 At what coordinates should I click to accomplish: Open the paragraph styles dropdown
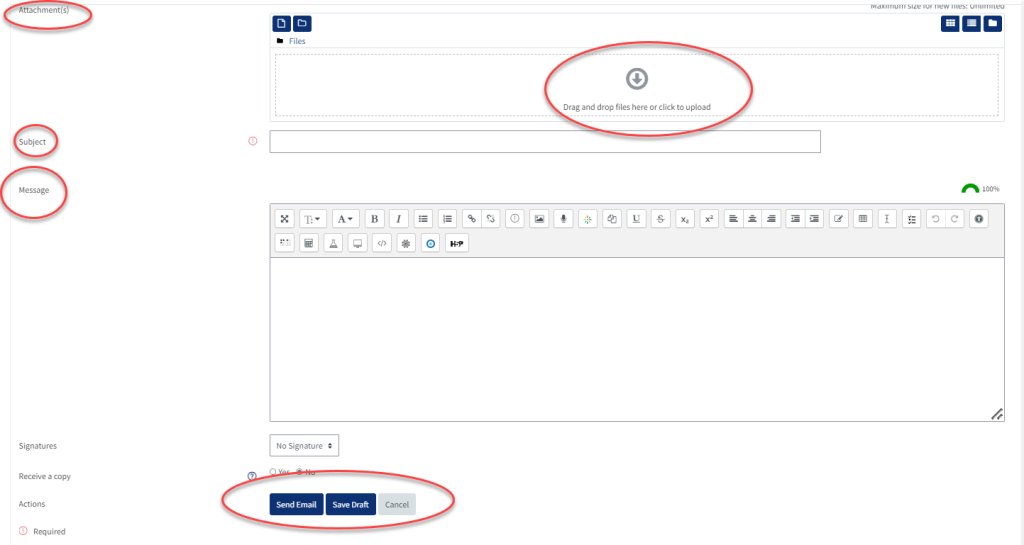313,219
